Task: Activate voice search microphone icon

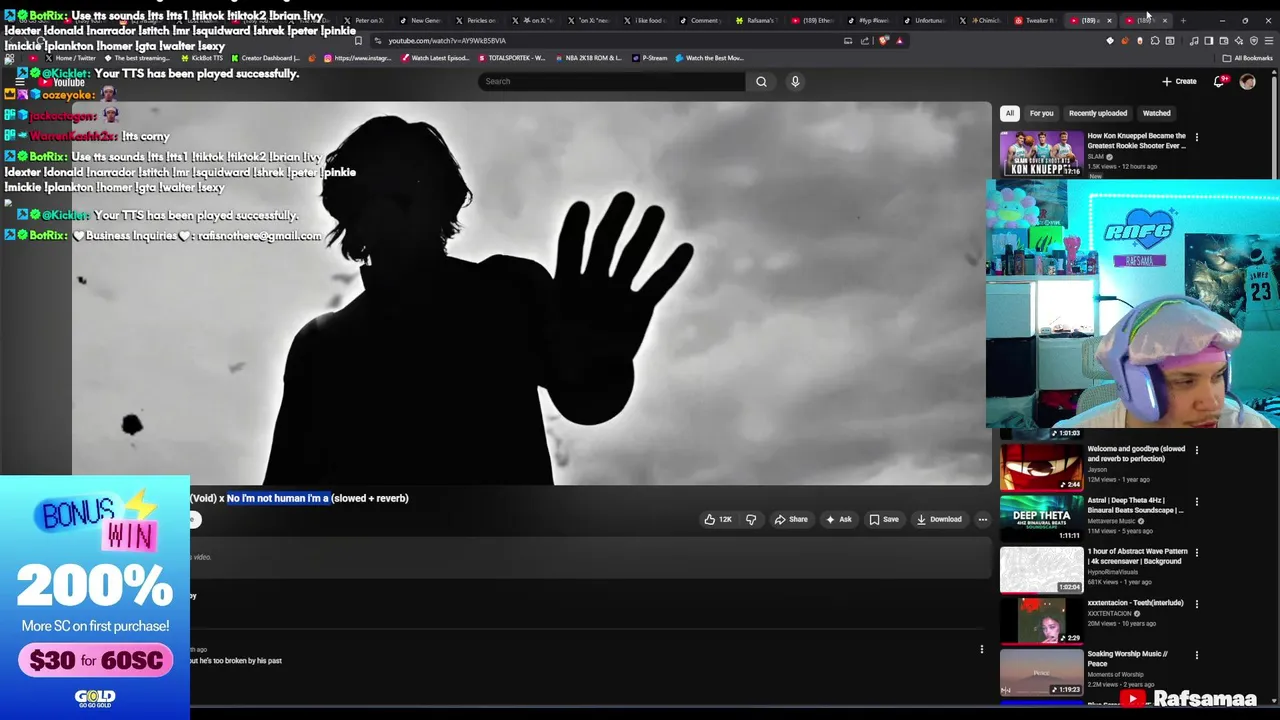Action: coord(795,82)
